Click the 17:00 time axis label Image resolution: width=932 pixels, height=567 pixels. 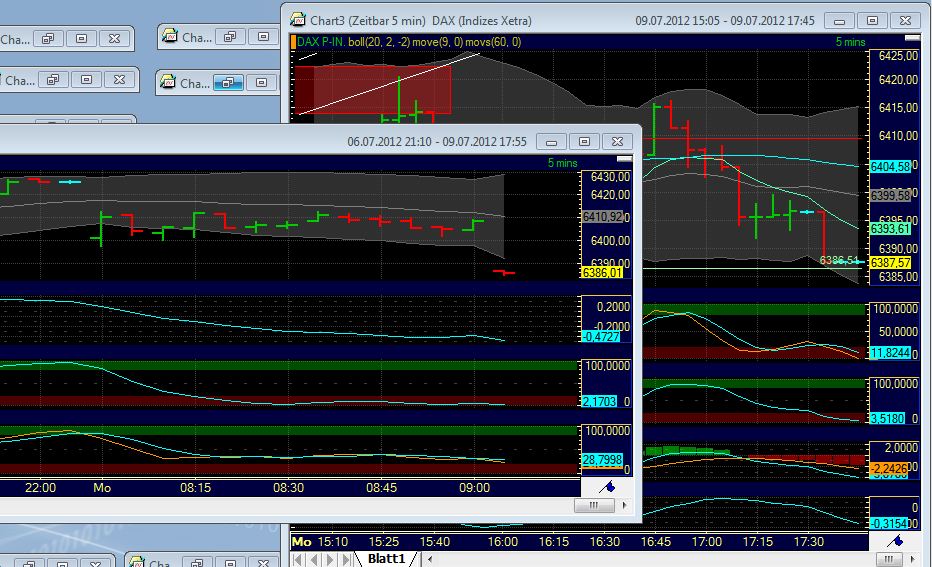point(706,542)
